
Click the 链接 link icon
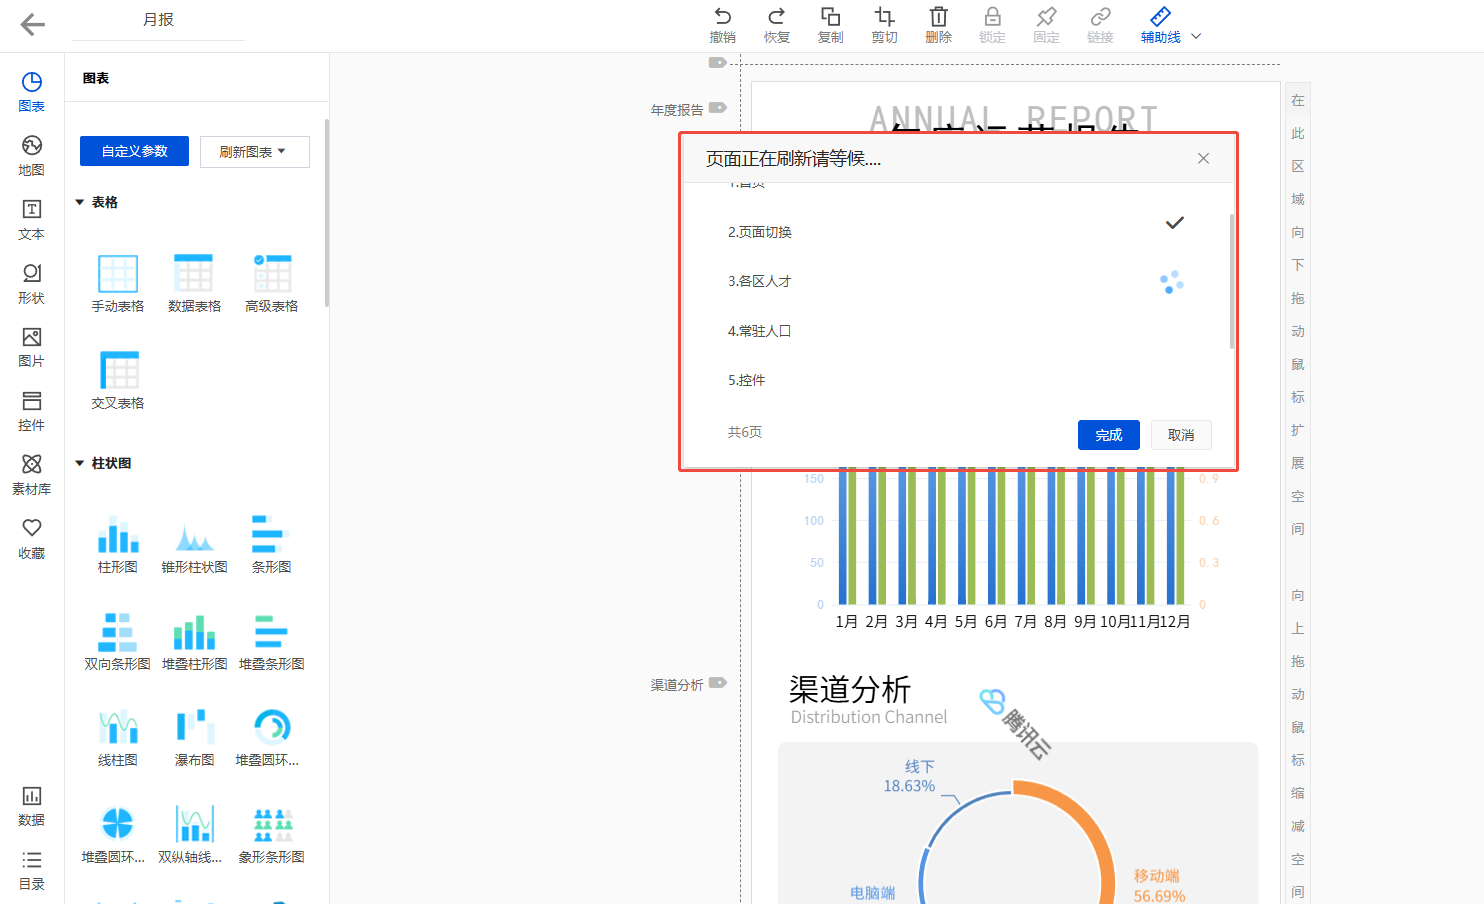tap(1100, 17)
